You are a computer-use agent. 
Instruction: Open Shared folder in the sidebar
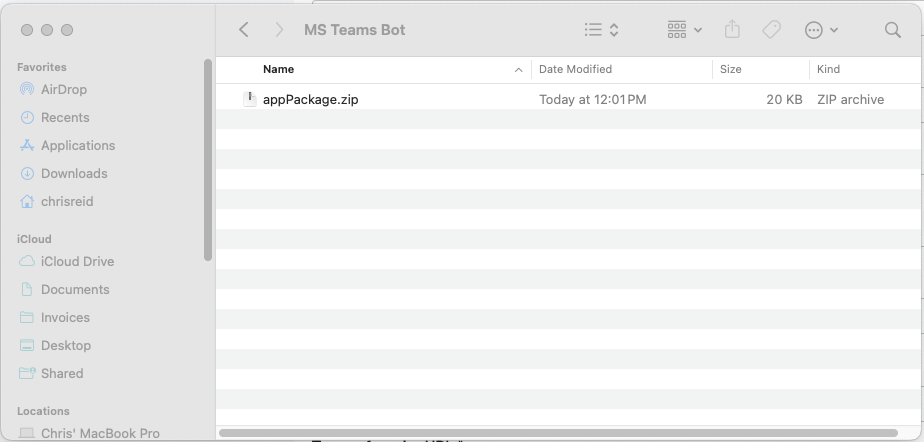click(x=62, y=374)
